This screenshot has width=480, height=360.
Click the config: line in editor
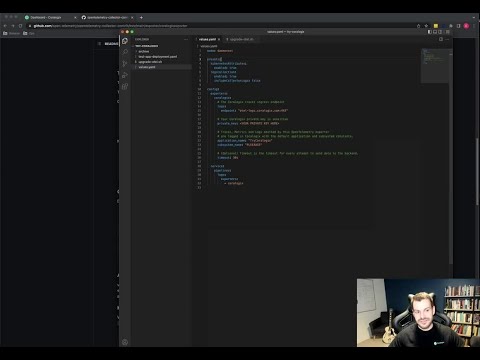tap(213, 89)
